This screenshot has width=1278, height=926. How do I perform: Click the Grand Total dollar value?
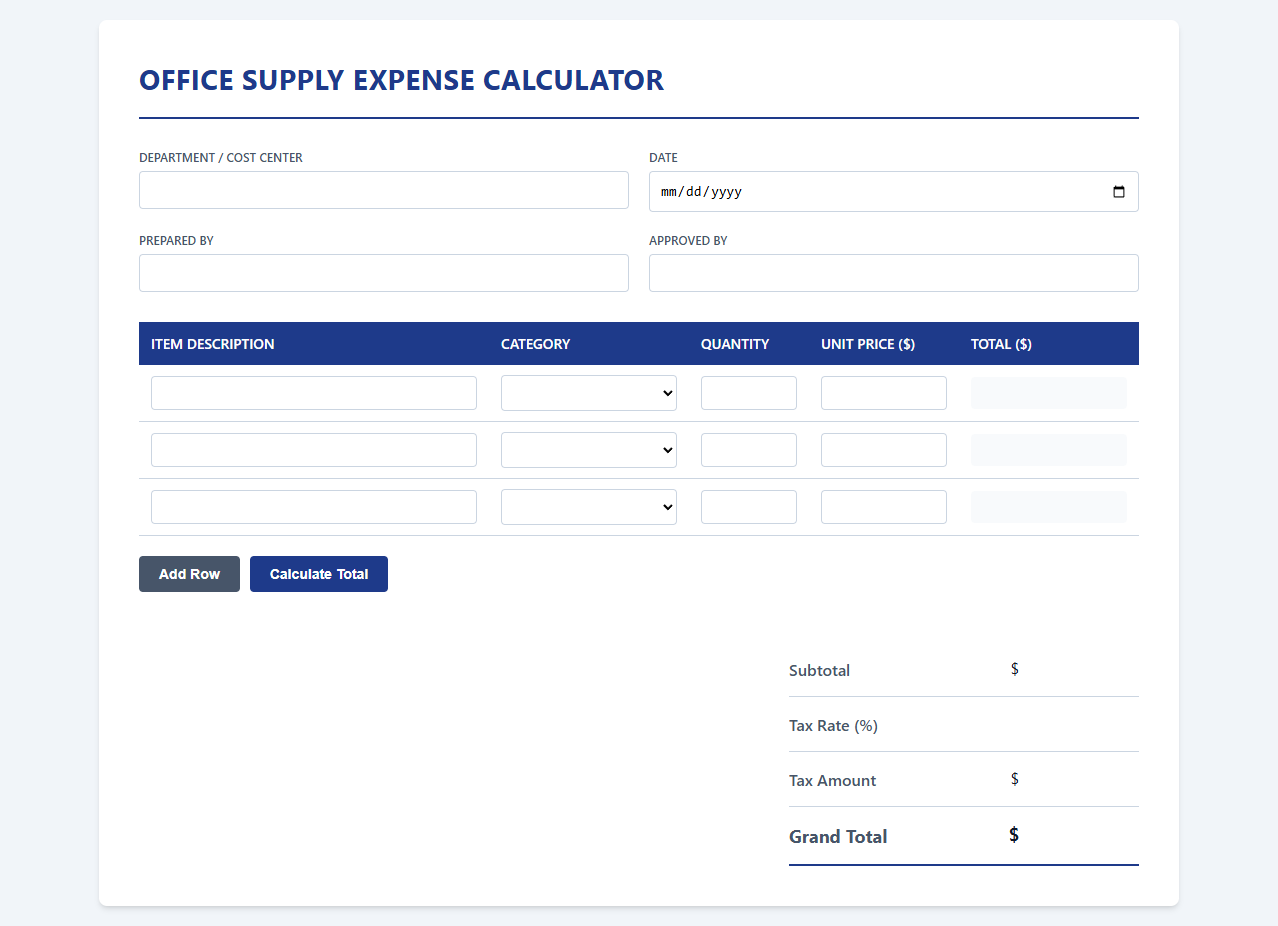click(1014, 835)
